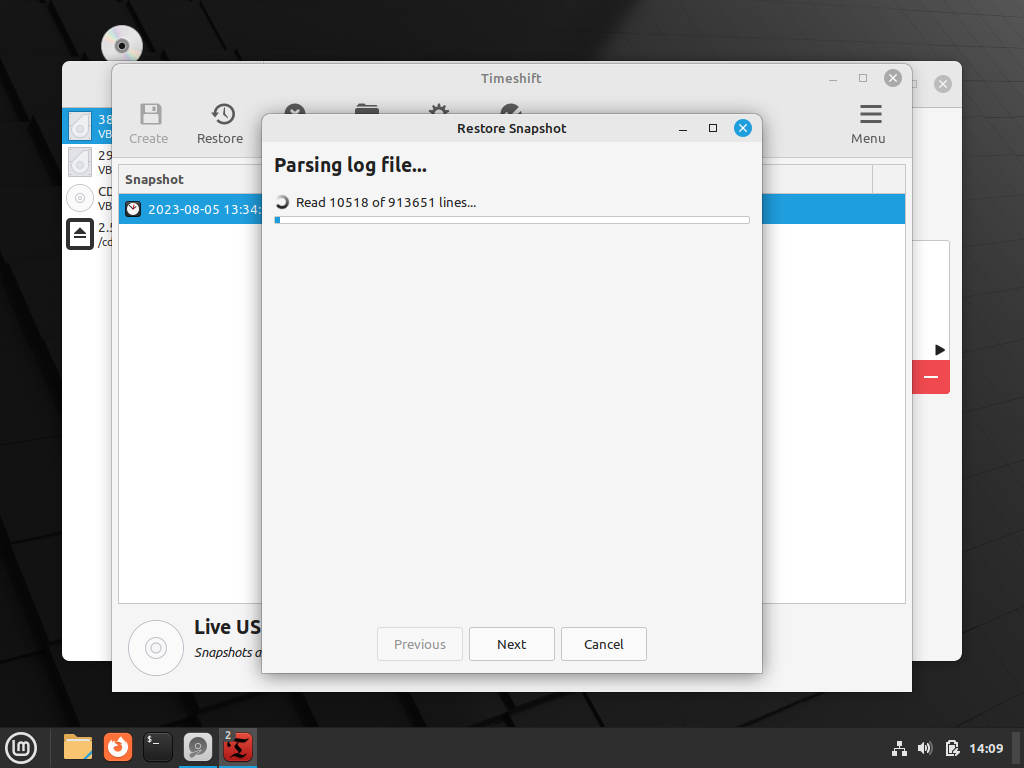Minimize the Timeshift main window
The image size is (1024, 768).
coord(833,80)
